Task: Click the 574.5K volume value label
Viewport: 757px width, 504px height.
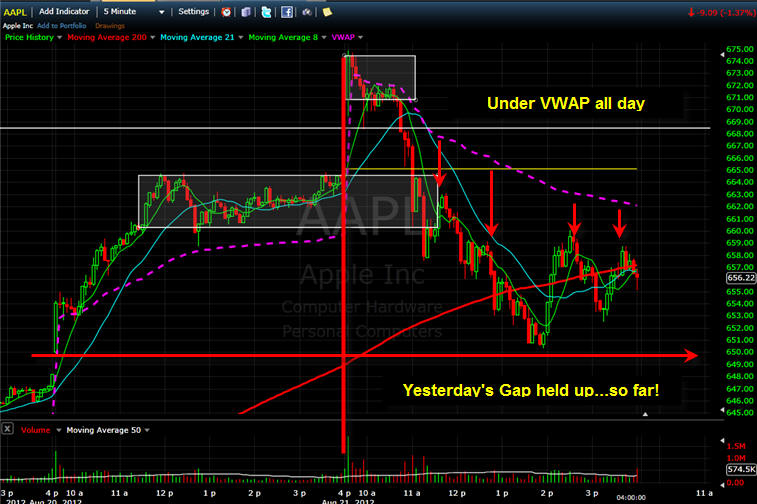Action: click(741, 469)
